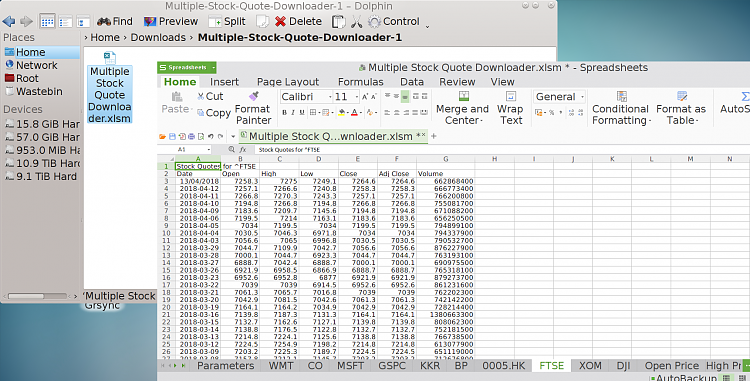Apply red font color
The width and height of the screenshot is (750, 381).
(x=354, y=113)
